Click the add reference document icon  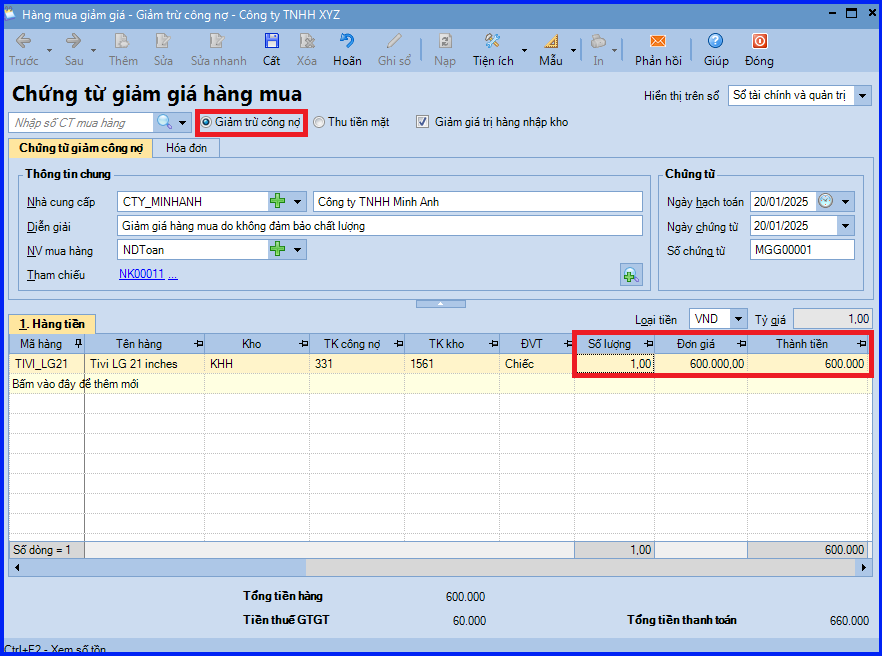(x=630, y=275)
